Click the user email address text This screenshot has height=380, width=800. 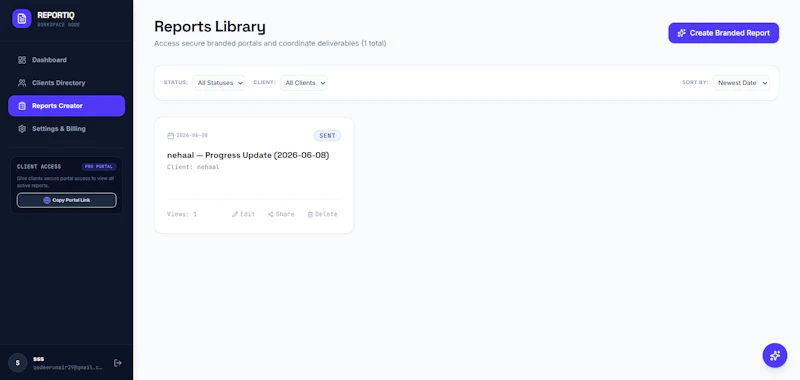pyautogui.click(x=67, y=367)
